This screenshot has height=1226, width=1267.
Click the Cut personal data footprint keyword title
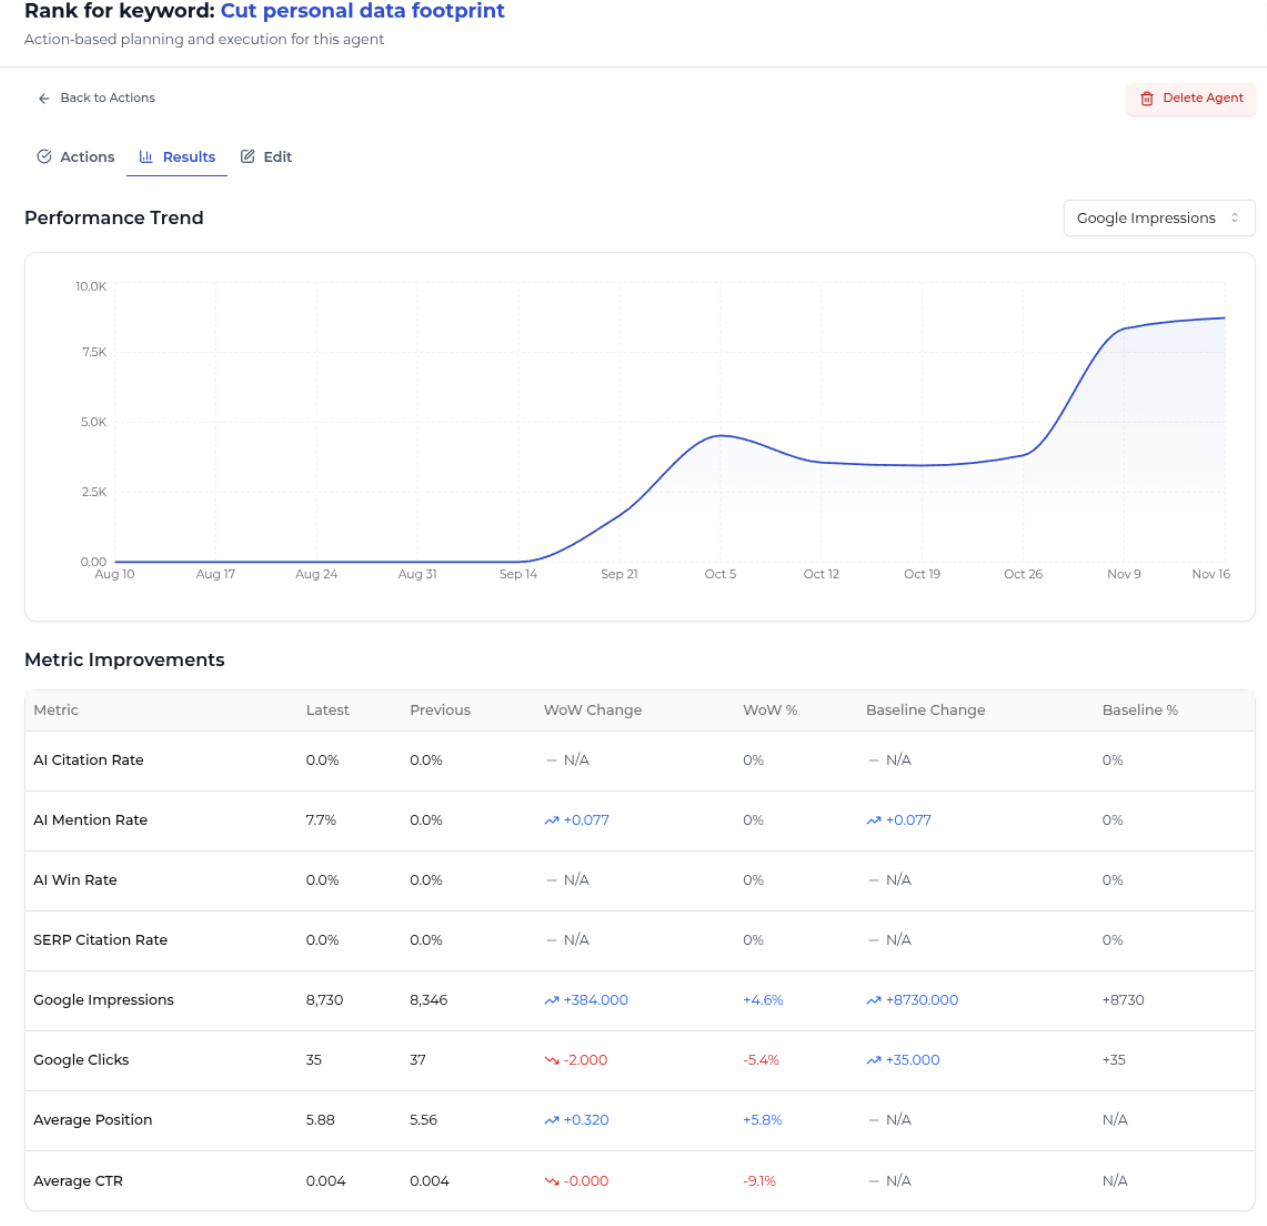tap(363, 11)
